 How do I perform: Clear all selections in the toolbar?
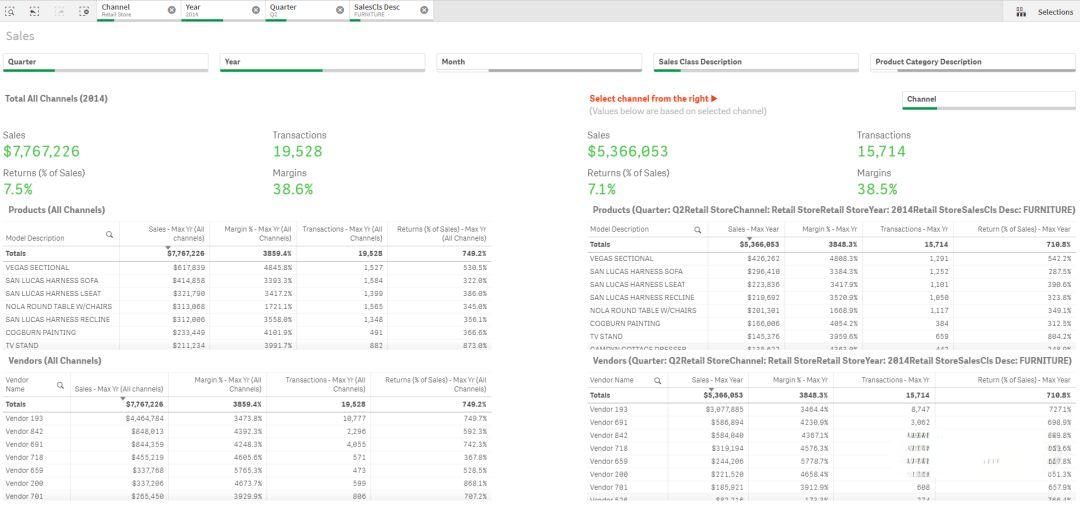pyautogui.click(x=84, y=11)
